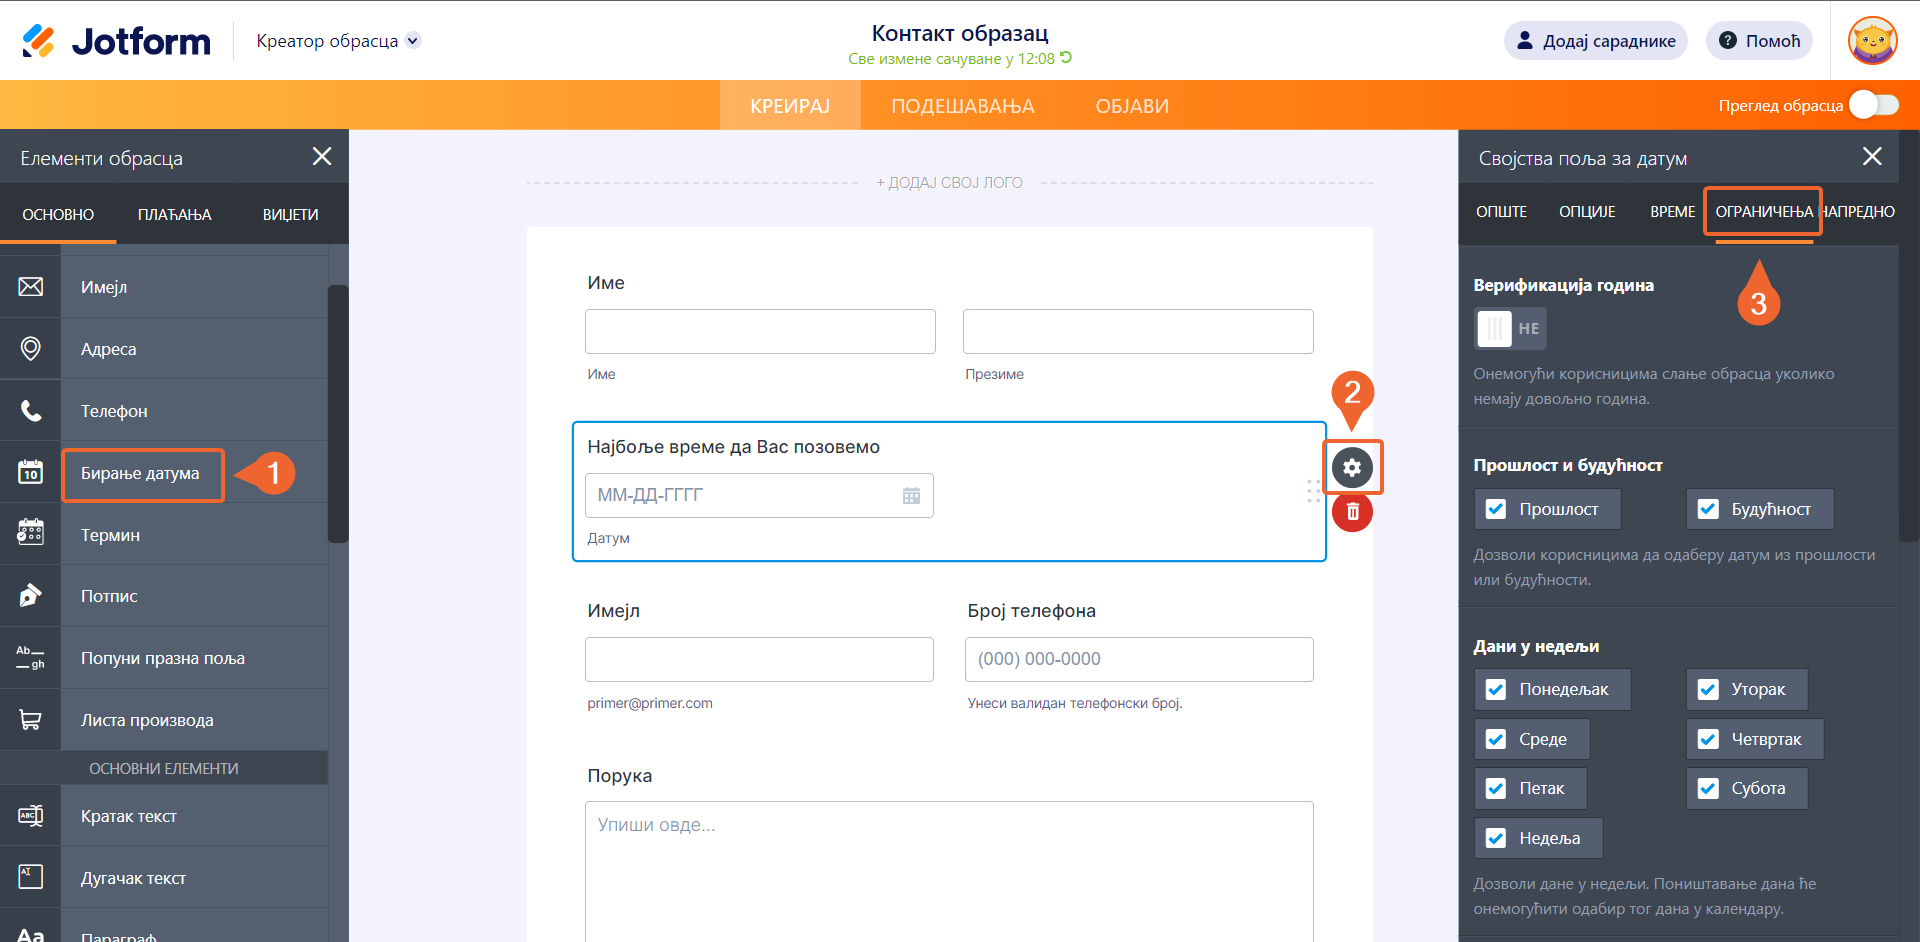Click the Број телефона input field

pyautogui.click(x=1138, y=659)
